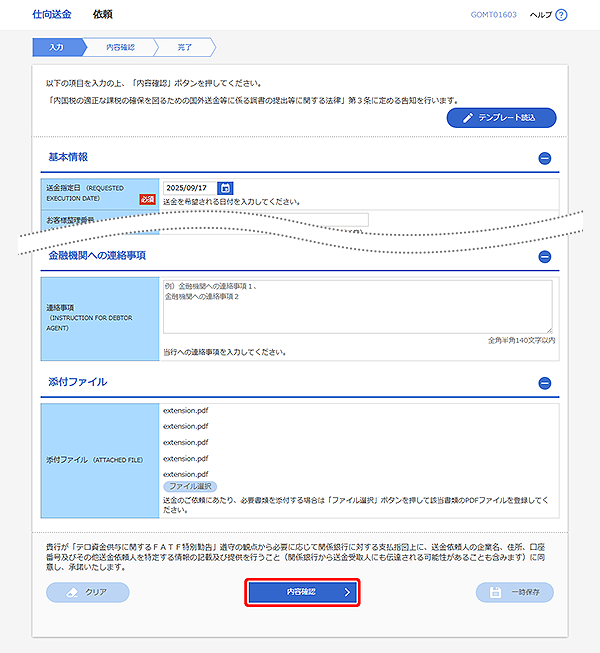The height and width of the screenshot is (653, 600).
Task: Open the help question mark icon
Action: [561, 15]
